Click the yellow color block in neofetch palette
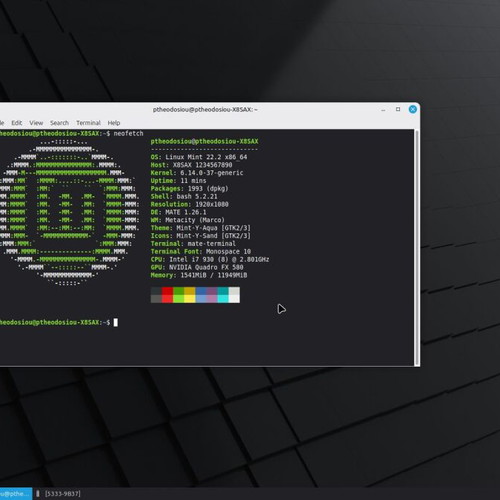This screenshot has width=500, height=500. (x=190, y=295)
